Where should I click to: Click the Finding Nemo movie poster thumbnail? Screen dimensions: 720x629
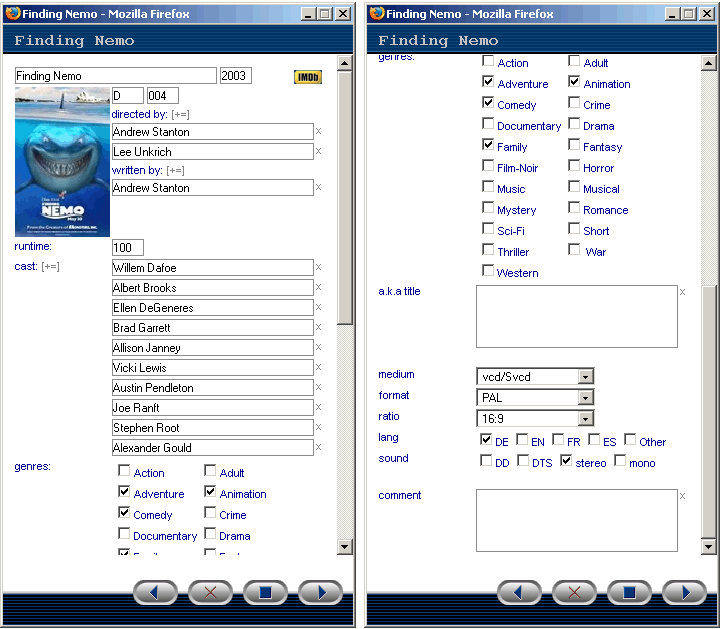click(62, 162)
